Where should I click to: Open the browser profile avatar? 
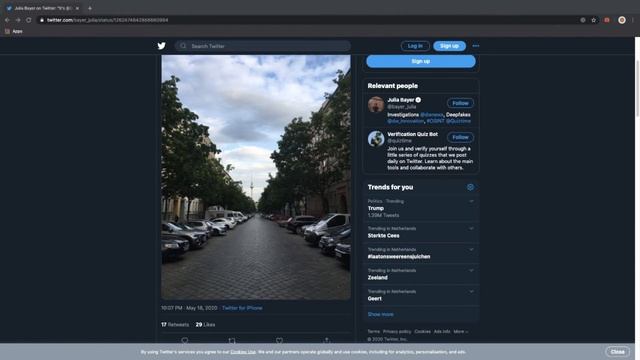[622, 20]
